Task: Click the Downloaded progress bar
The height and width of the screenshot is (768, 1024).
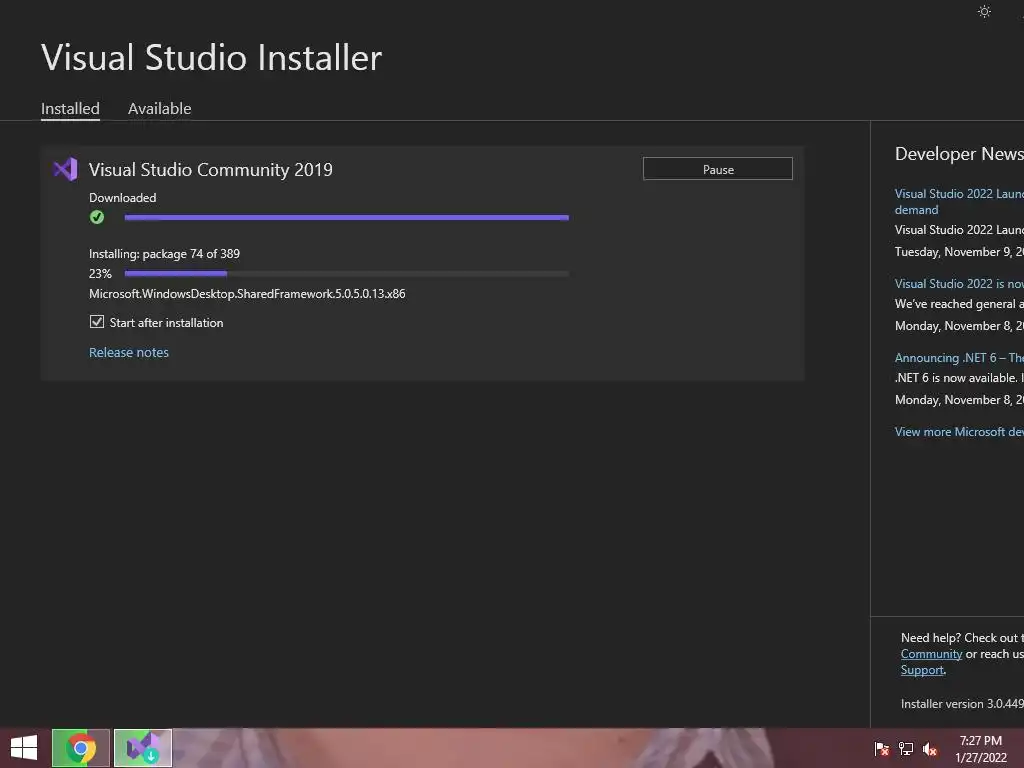Action: pyautogui.click(x=347, y=217)
